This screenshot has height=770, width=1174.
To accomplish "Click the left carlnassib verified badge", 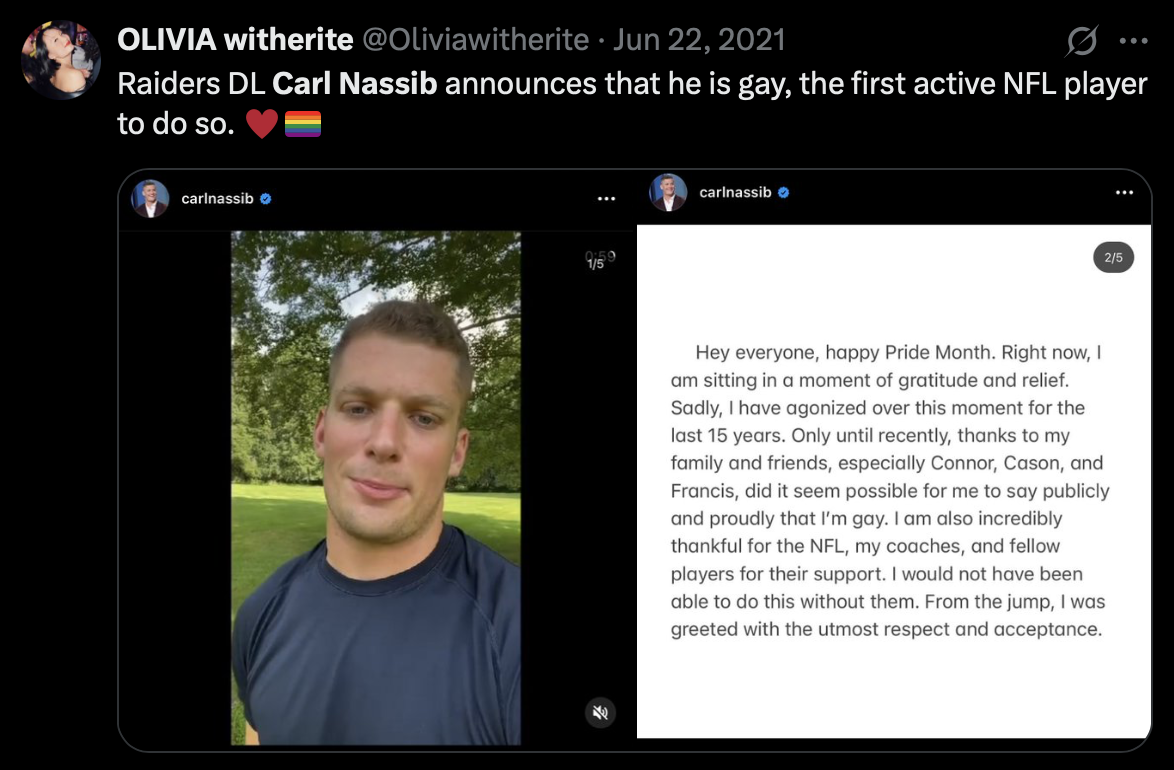I will coord(266,198).
